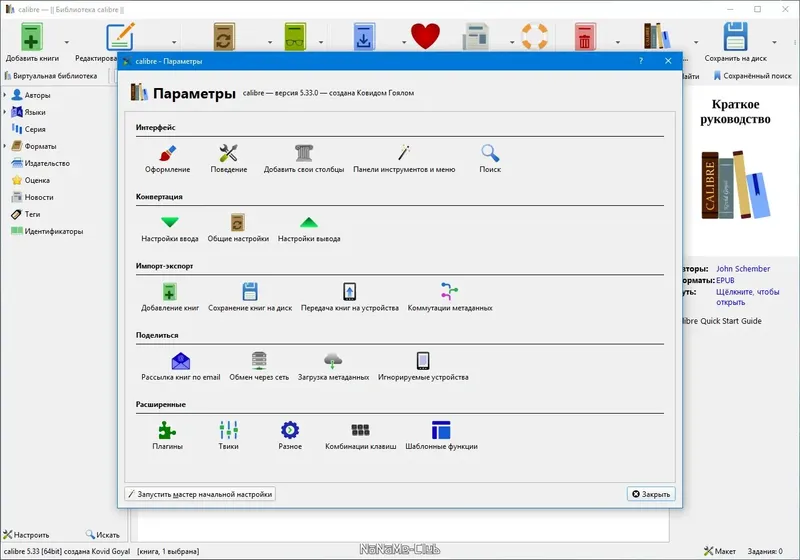Open the EPUB format link
Viewport: 800px width, 560px height.
(725, 281)
